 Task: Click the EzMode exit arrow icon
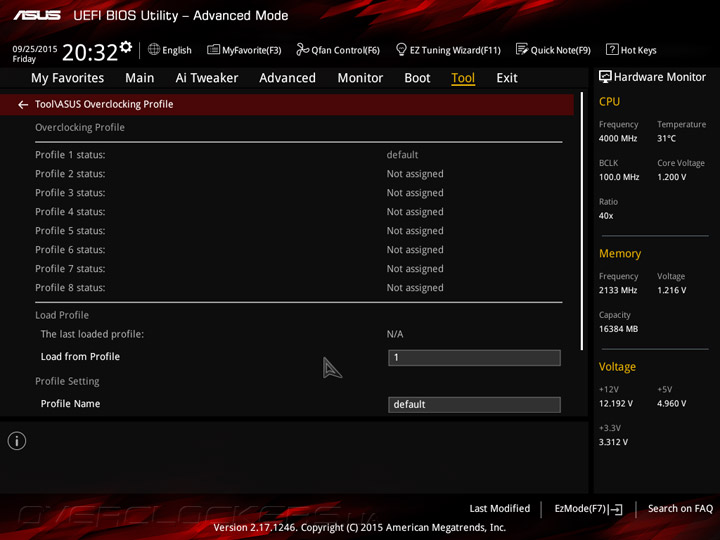click(617, 509)
